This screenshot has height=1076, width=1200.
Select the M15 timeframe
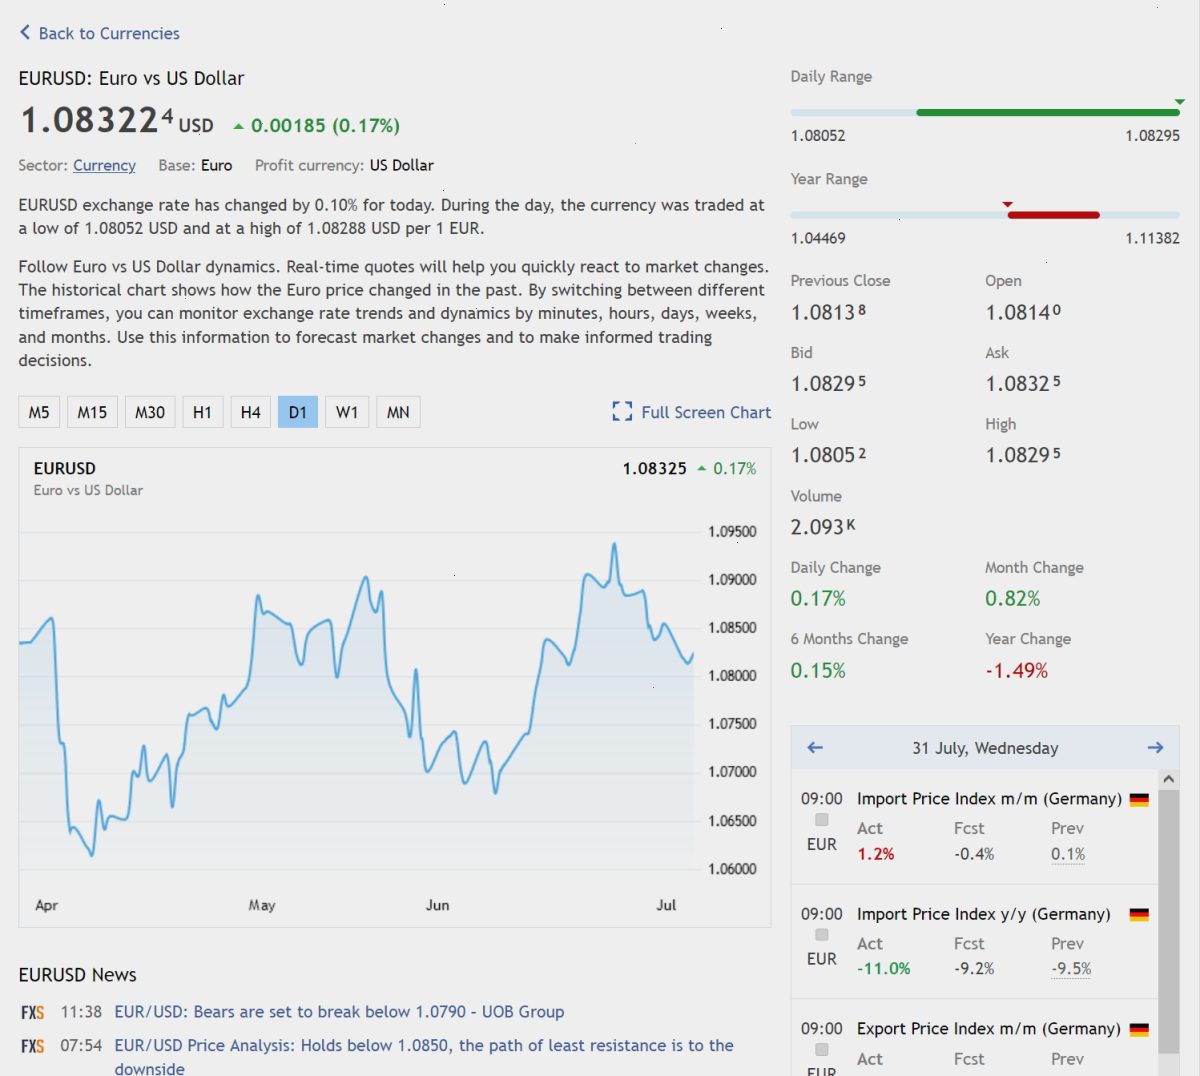pos(92,412)
